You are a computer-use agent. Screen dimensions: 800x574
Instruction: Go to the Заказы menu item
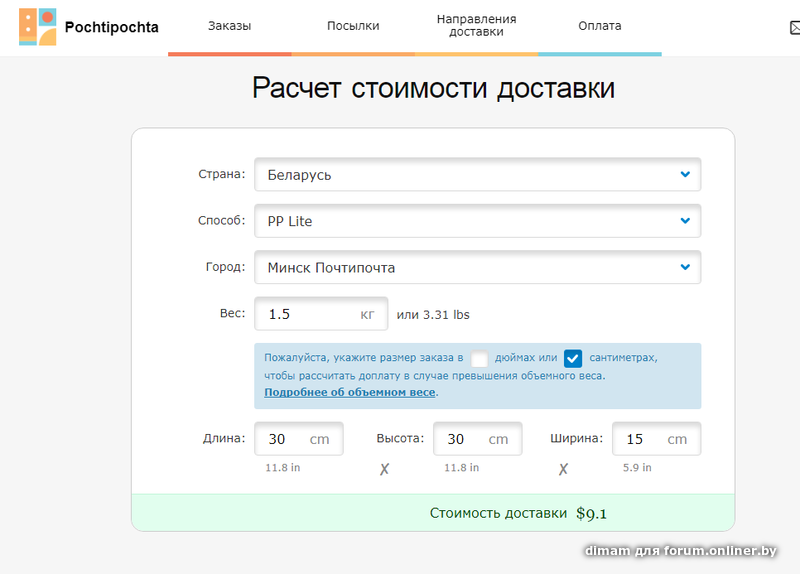[x=229, y=26]
